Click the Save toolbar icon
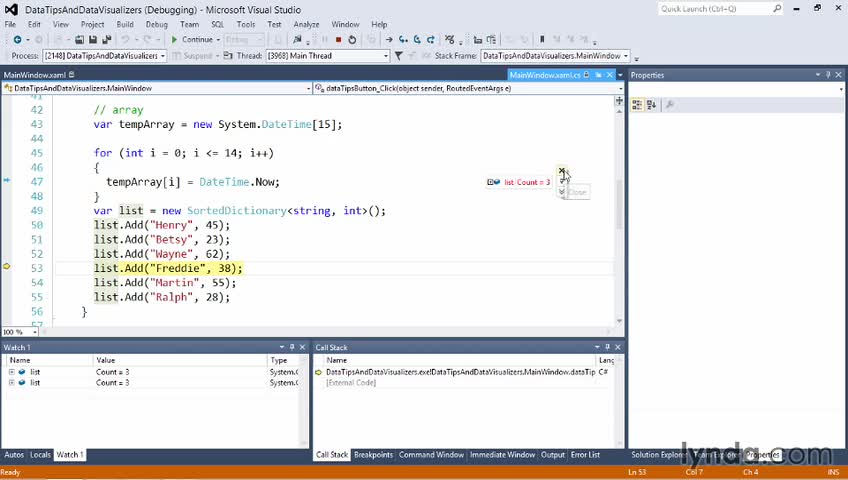Viewport: 848px width, 480px height. 92,39
